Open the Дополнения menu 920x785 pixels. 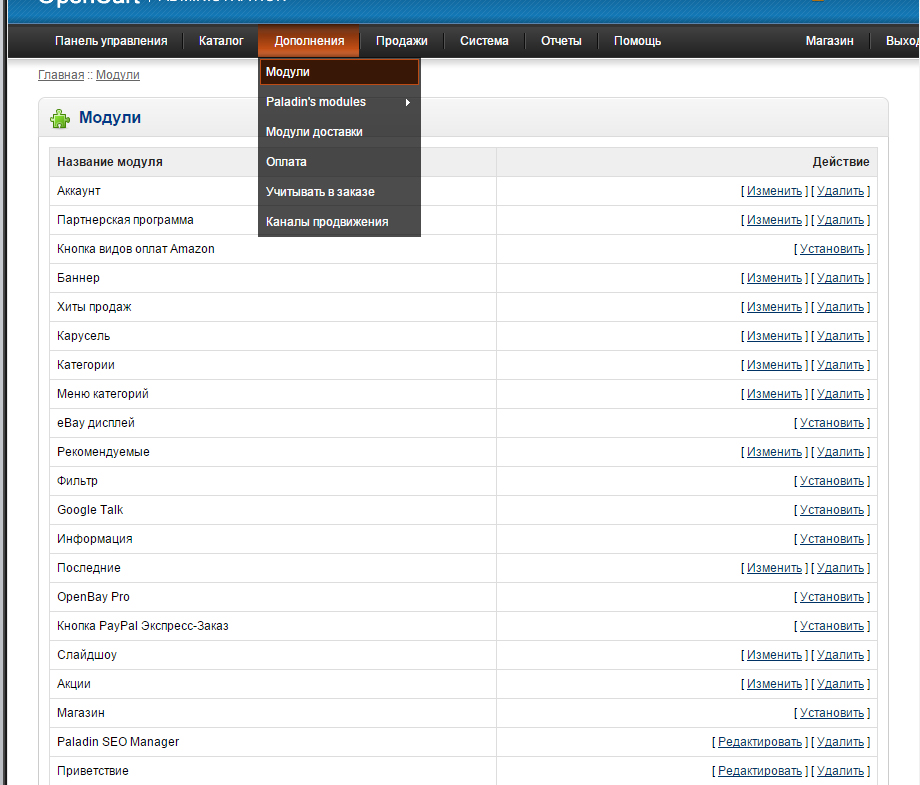(x=309, y=41)
